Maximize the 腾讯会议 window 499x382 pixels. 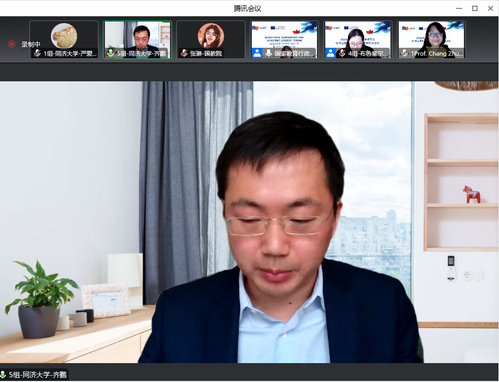[475, 8]
